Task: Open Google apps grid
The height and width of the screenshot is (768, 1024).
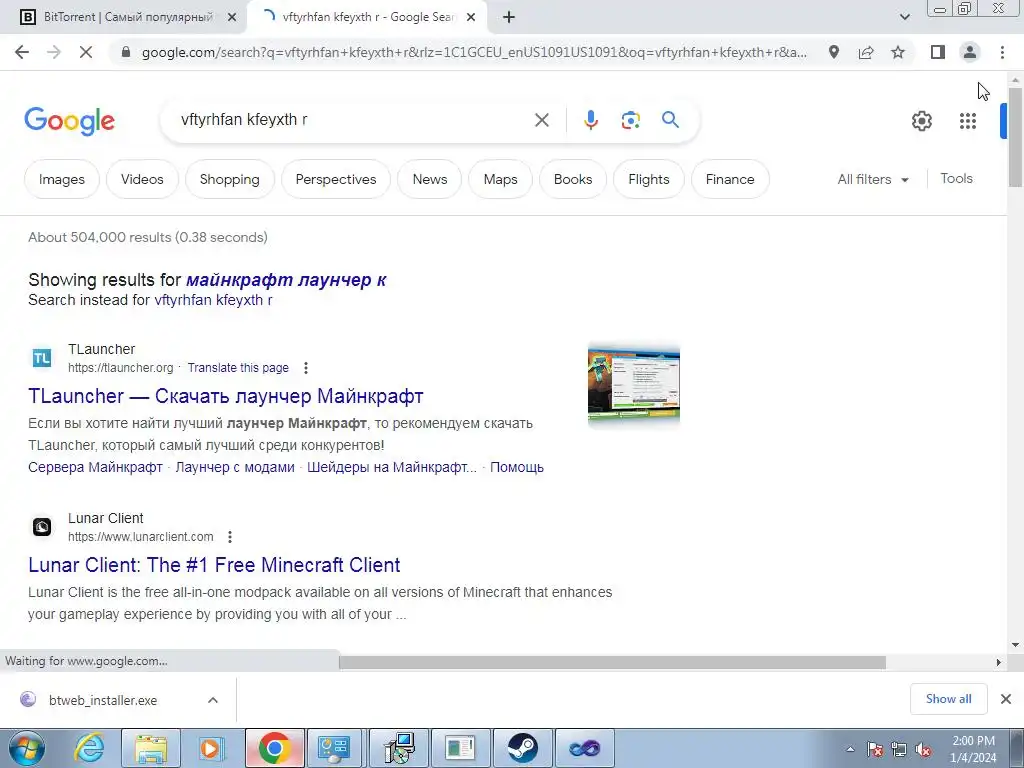Action: click(968, 121)
